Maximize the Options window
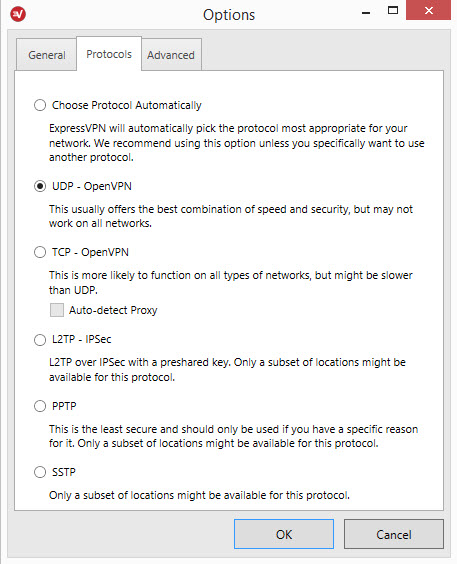Image resolution: width=457 pixels, height=564 pixels. (x=393, y=10)
